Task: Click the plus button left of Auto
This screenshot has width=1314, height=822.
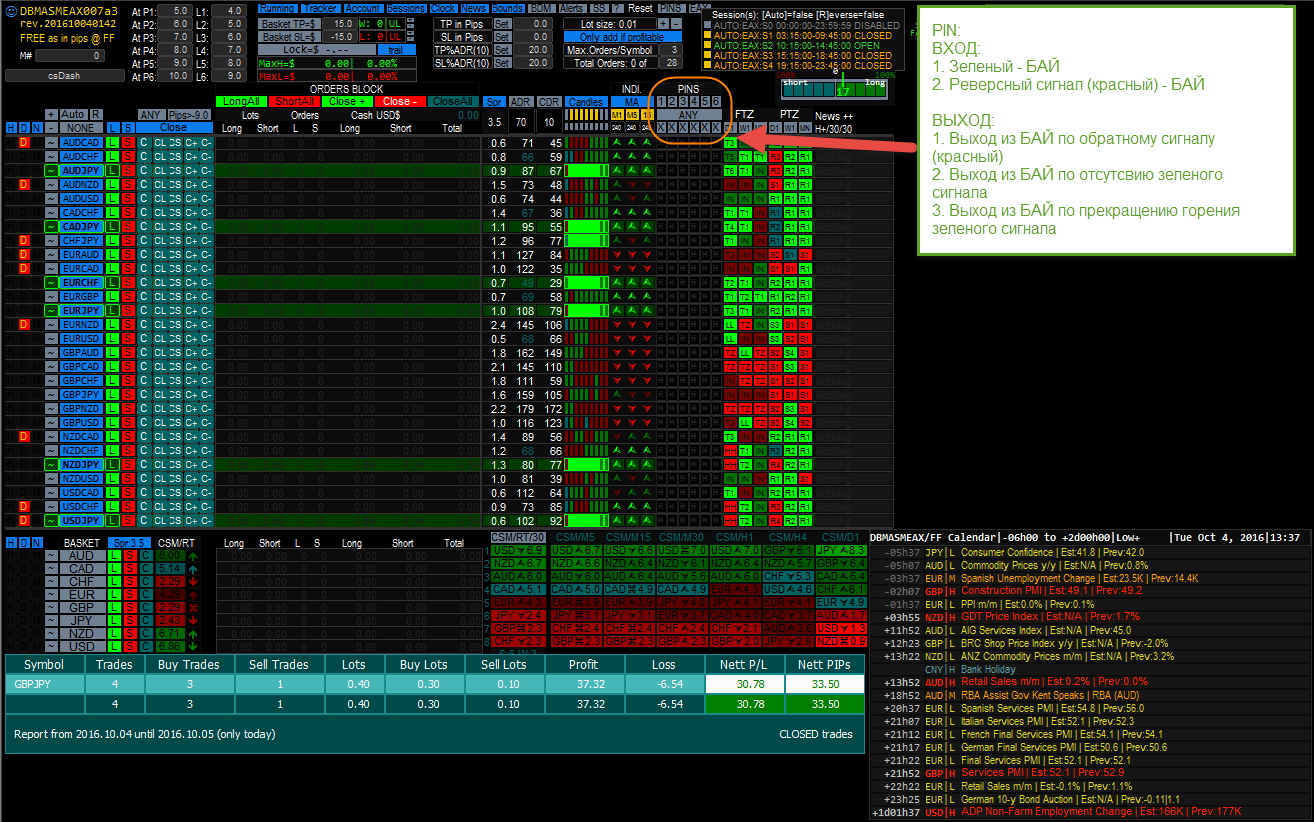Action: 51,114
